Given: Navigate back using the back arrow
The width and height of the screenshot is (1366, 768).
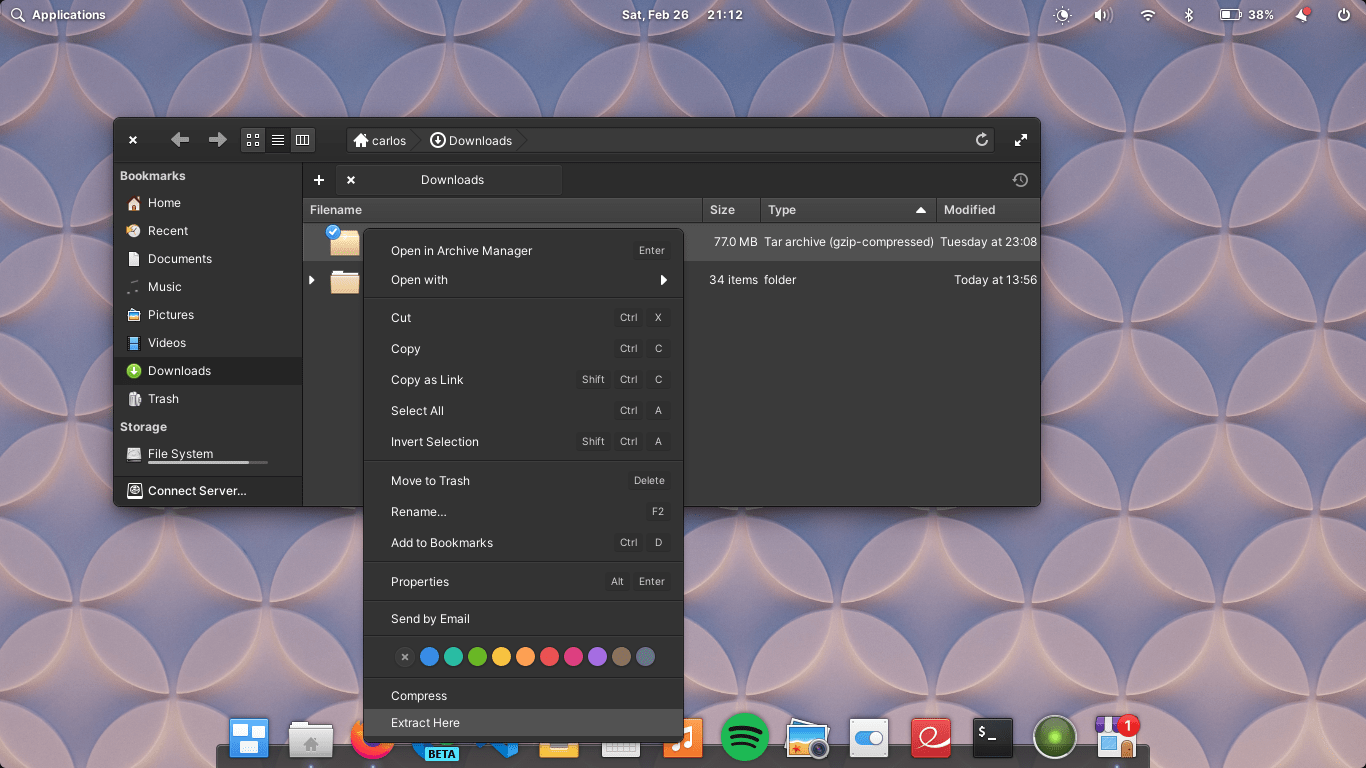Looking at the screenshot, I should [x=179, y=140].
